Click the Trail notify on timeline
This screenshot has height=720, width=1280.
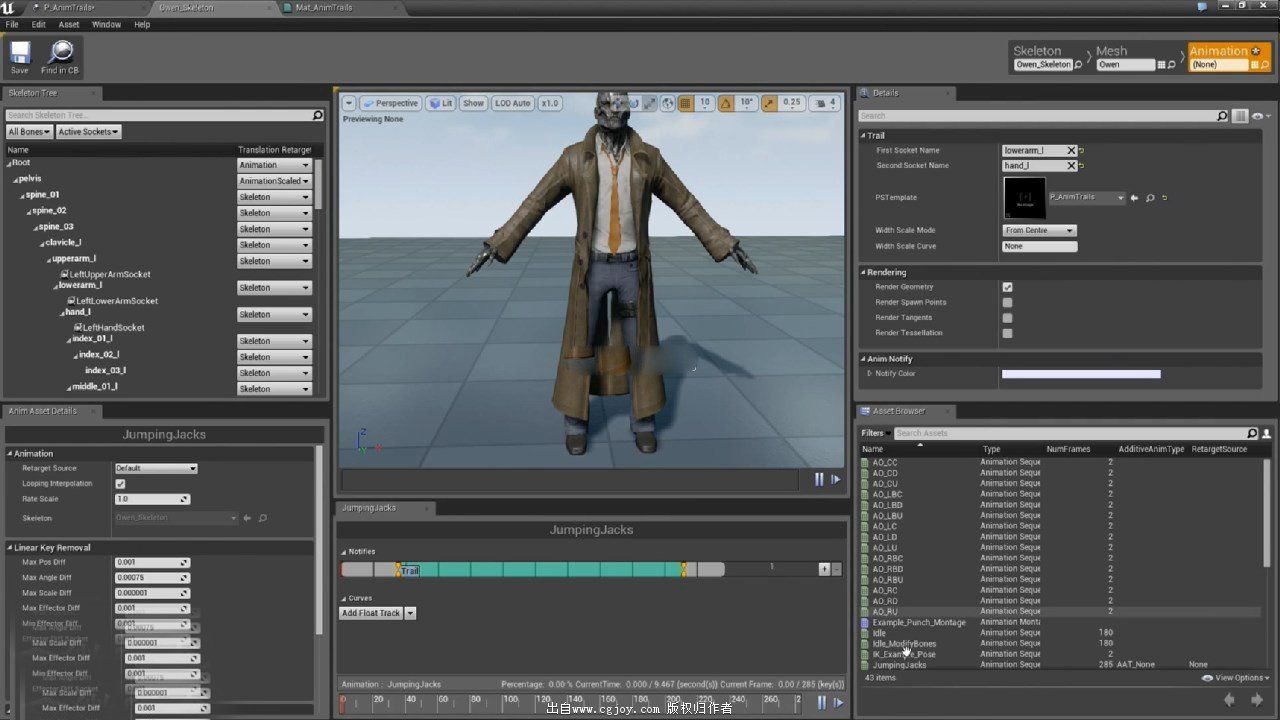410,570
